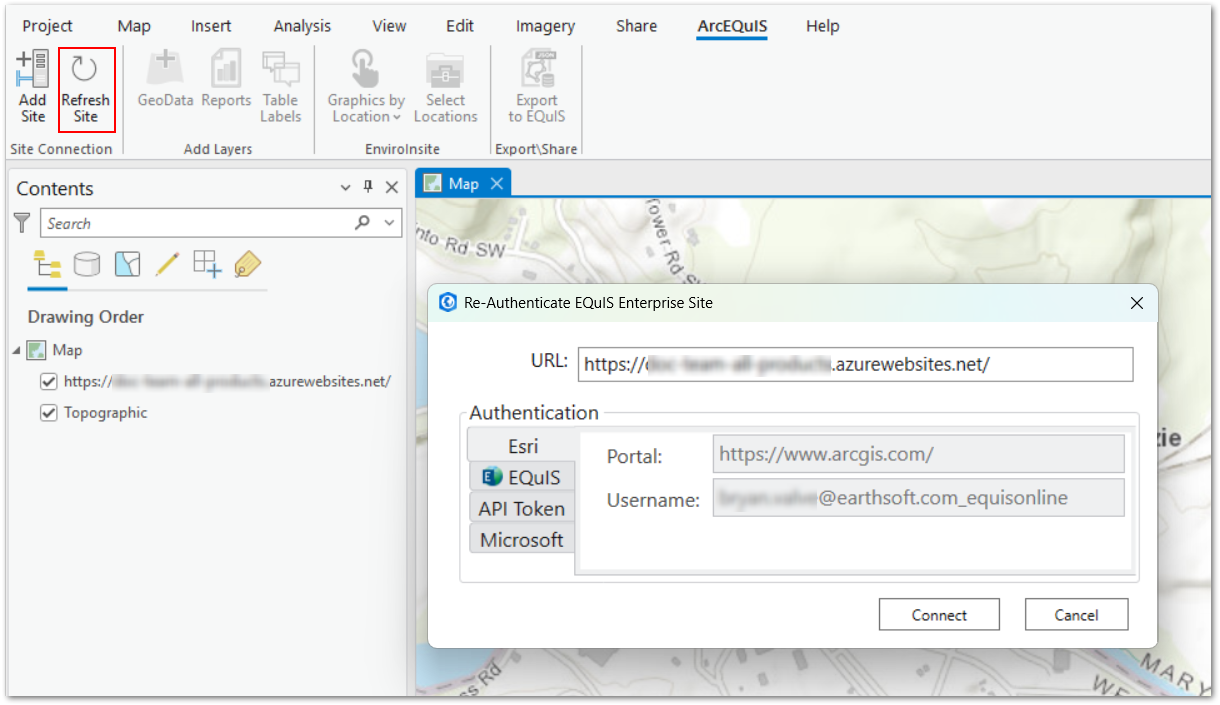Open the Contents search dropdown arrow
Screen dimensions: 1220x705
[x=390, y=223]
